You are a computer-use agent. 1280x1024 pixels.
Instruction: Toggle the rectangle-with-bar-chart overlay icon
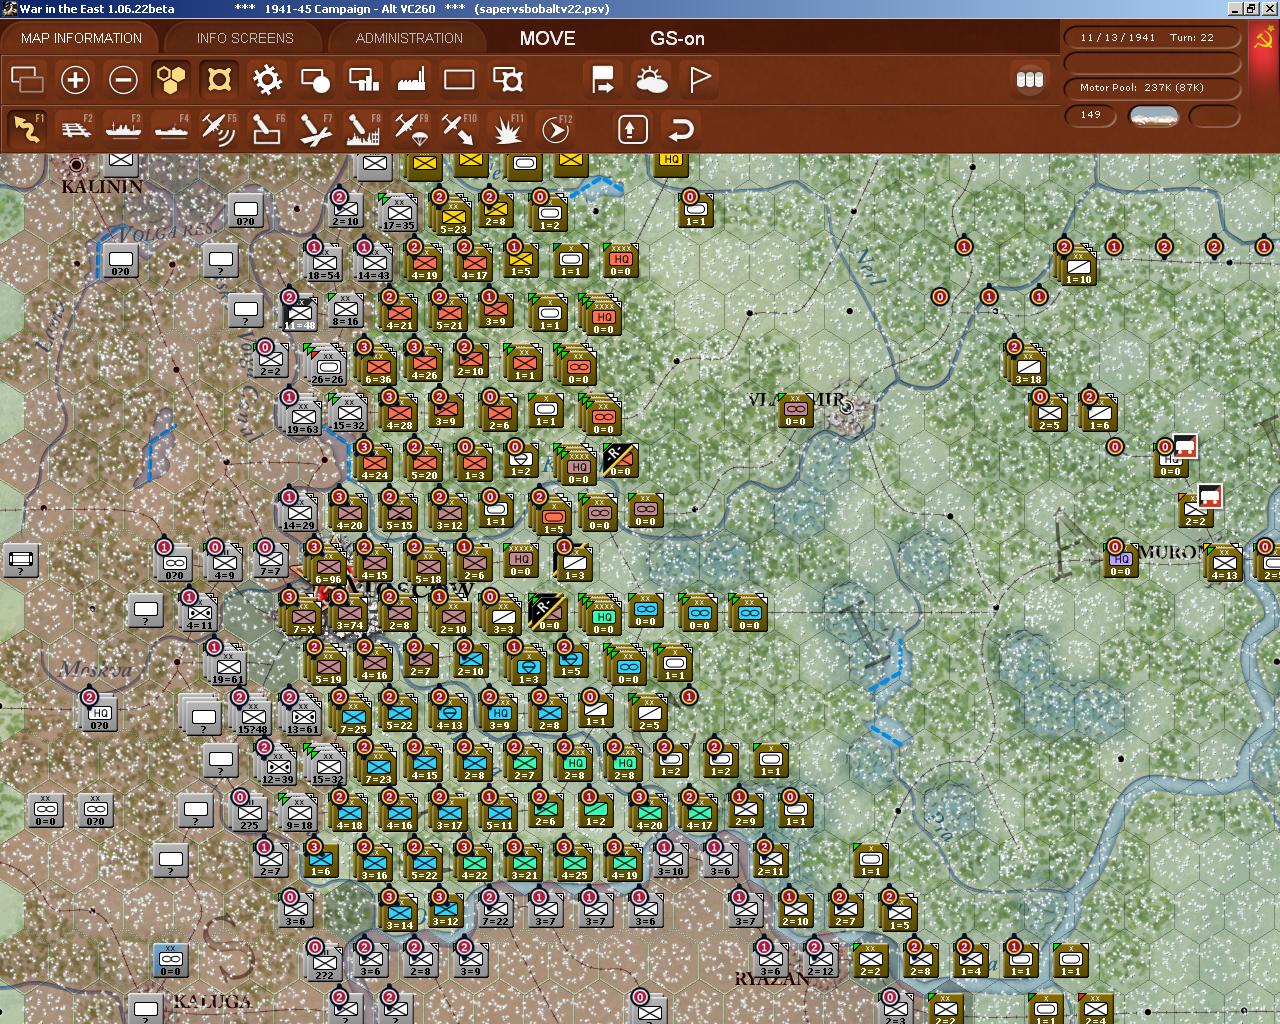point(363,79)
